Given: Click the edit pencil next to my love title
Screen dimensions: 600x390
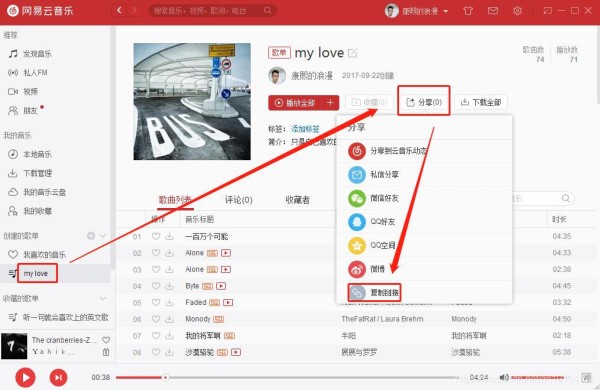Looking at the screenshot, I should click(x=353, y=53).
